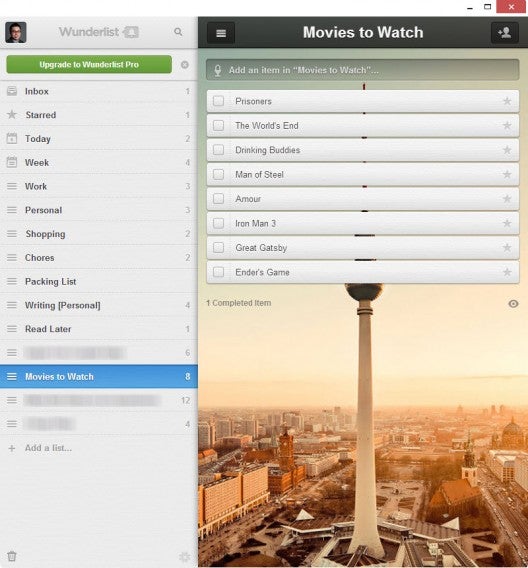Viewport: 528px width, 568px height.
Task: Star The World's End item
Action: click(507, 126)
